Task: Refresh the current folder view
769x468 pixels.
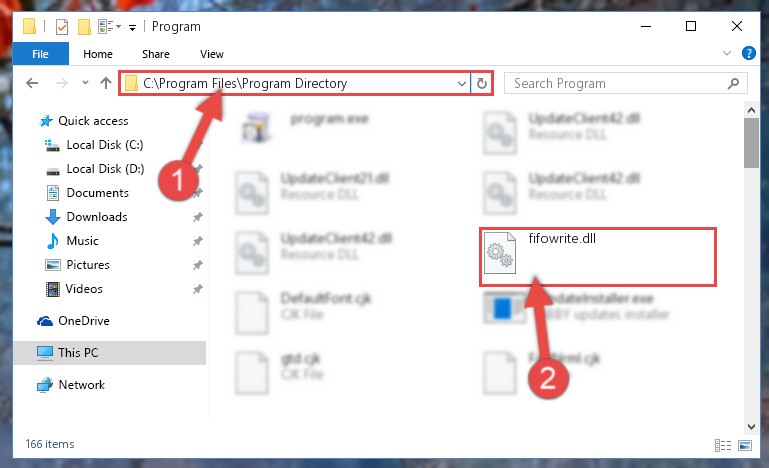Action: (482, 83)
